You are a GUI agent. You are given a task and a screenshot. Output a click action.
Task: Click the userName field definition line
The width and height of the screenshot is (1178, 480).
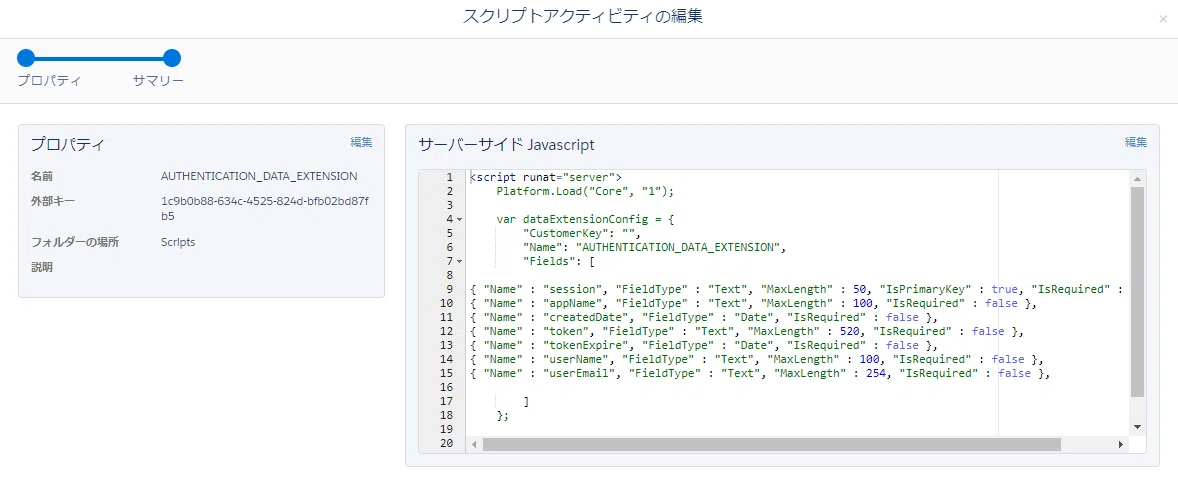pos(757,360)
